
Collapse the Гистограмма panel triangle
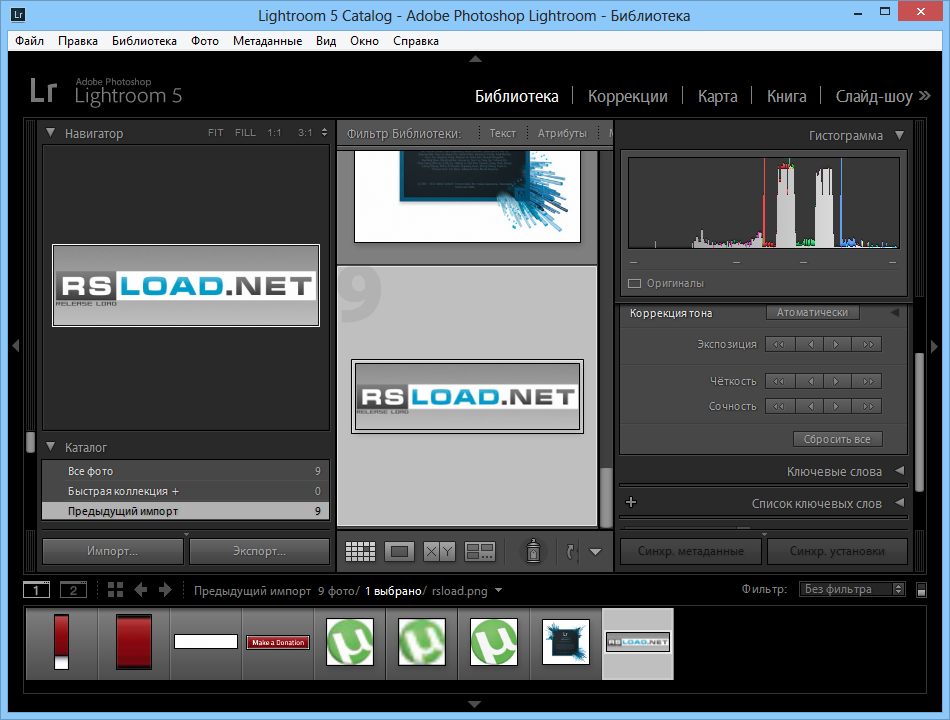[x=900, y=135]
